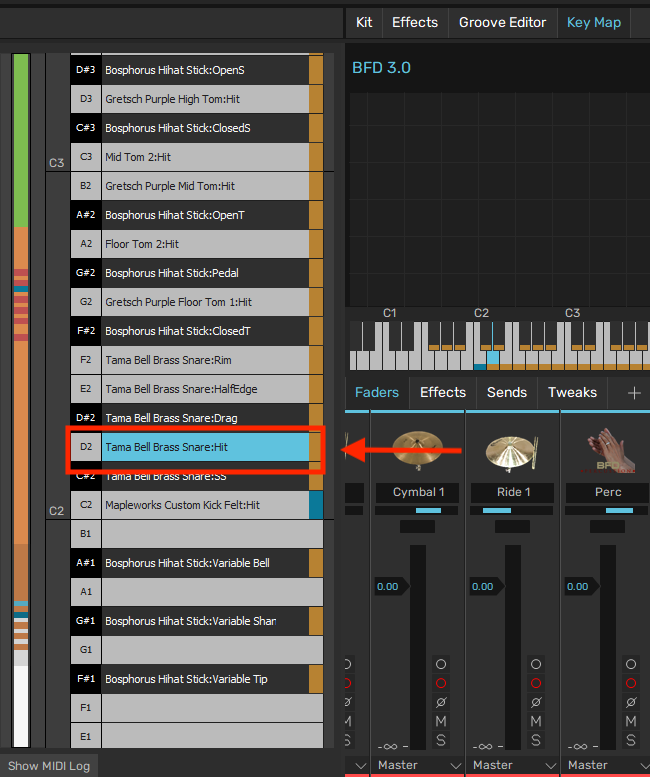Invert phase on Ride 1 channel
This screenshot has height=777, width=650.
536,702
